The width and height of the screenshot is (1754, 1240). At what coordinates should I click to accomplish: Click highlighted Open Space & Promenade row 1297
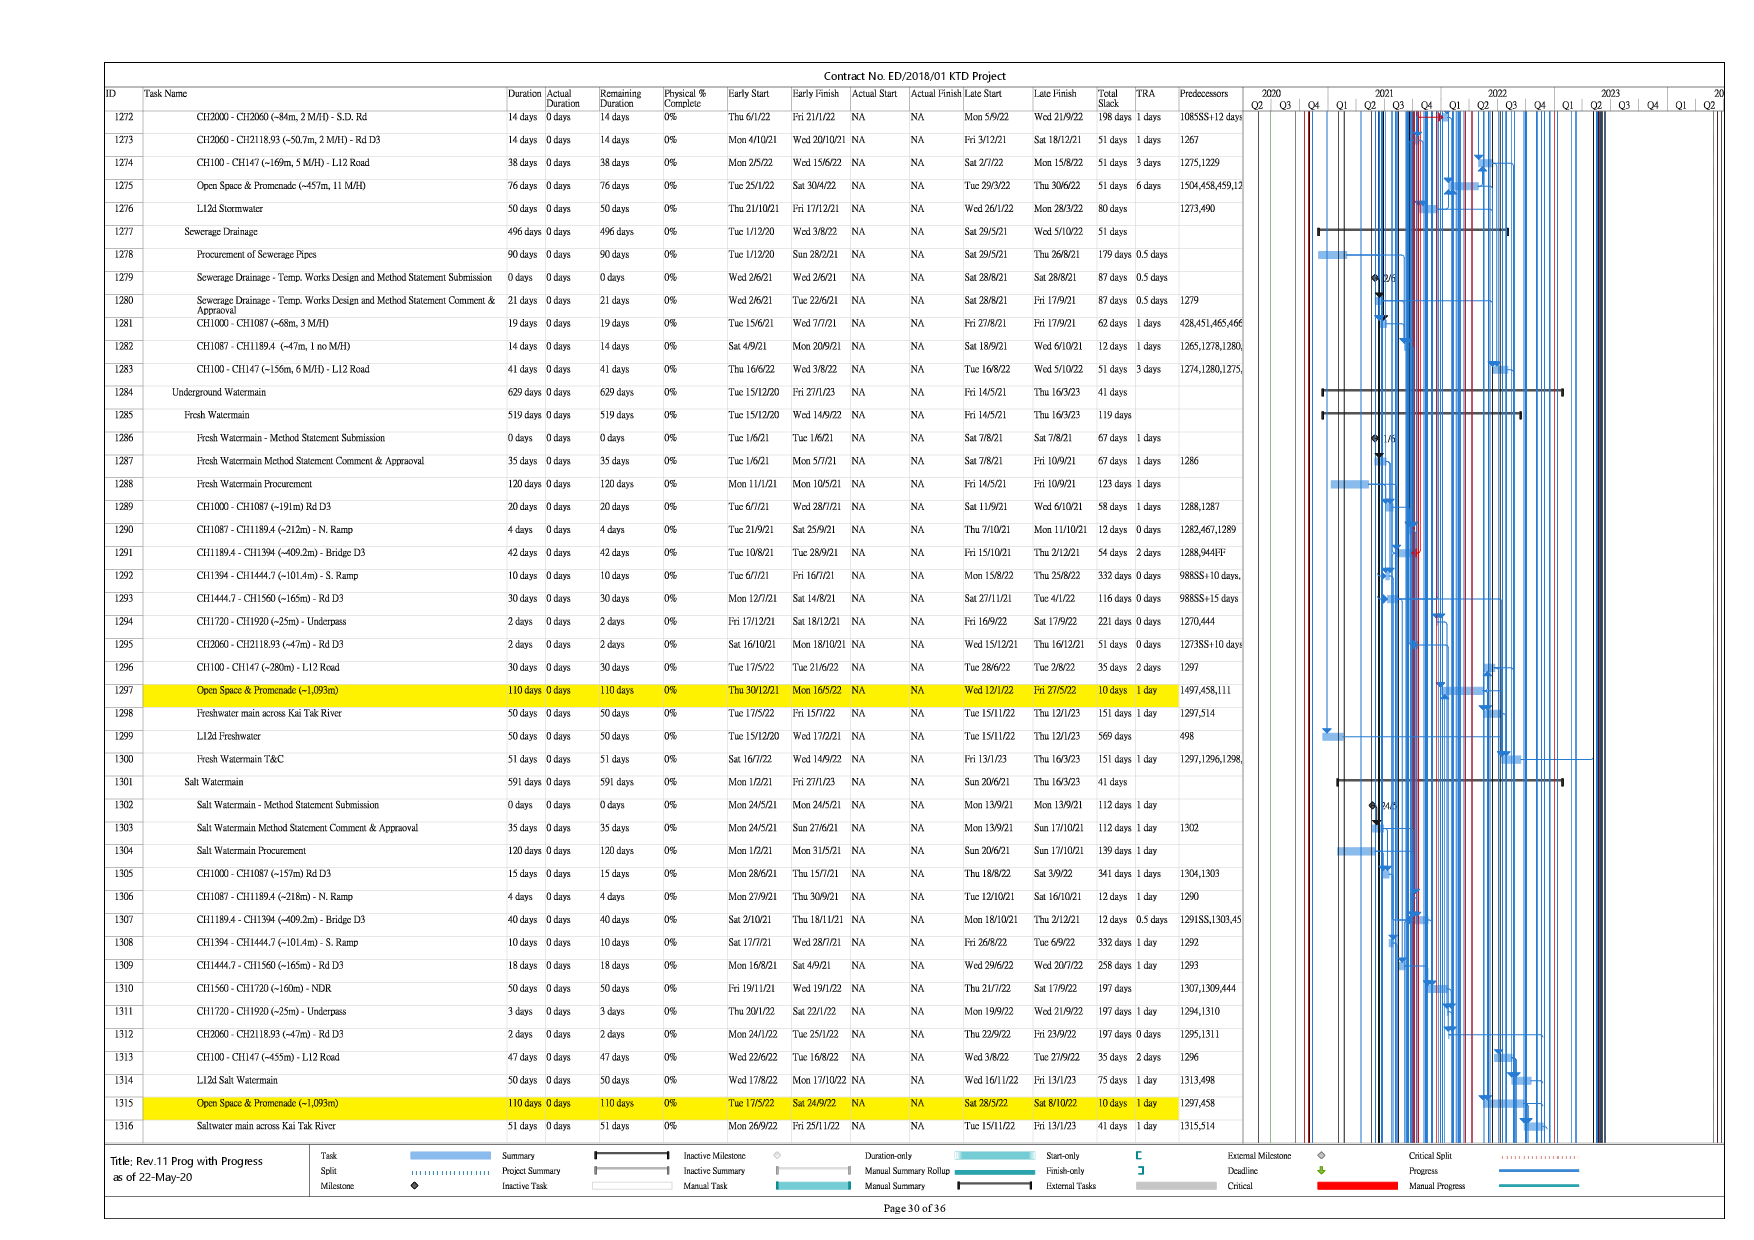267,690
